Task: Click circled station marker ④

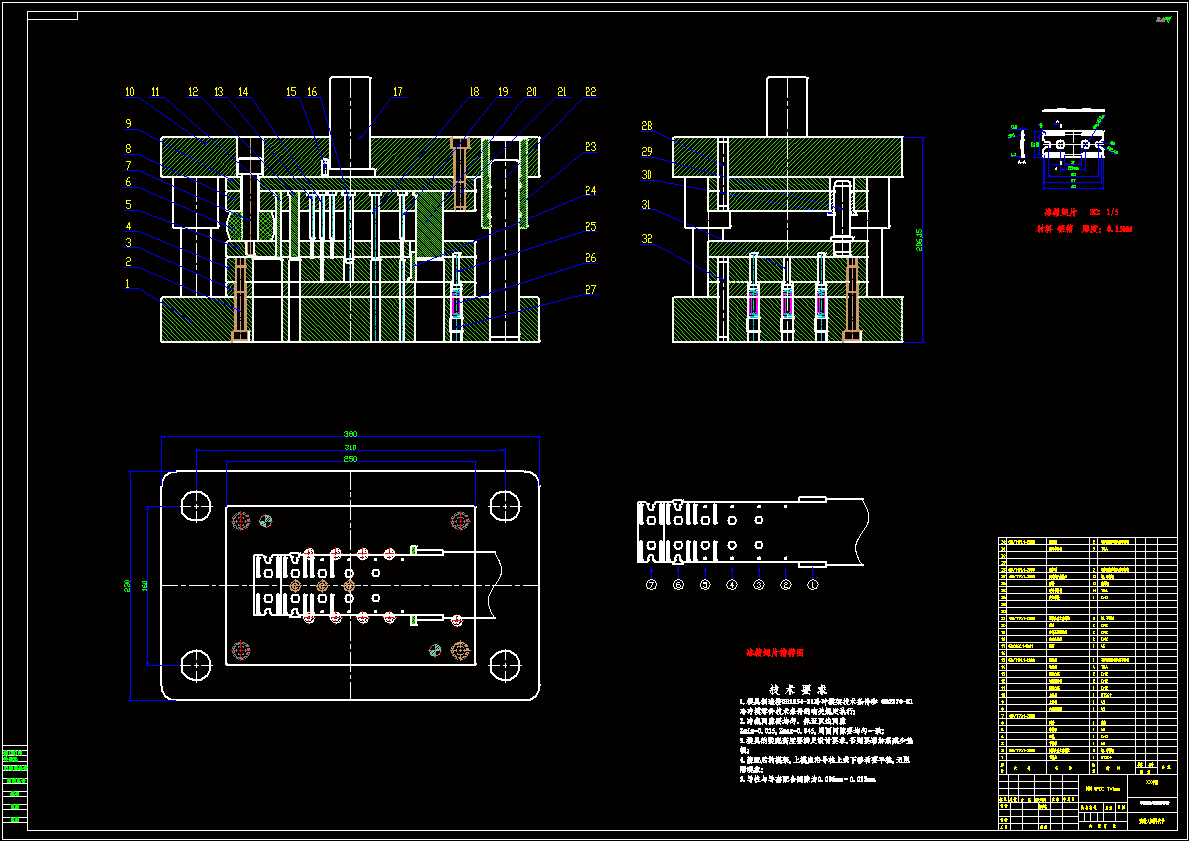Action: 732,585
